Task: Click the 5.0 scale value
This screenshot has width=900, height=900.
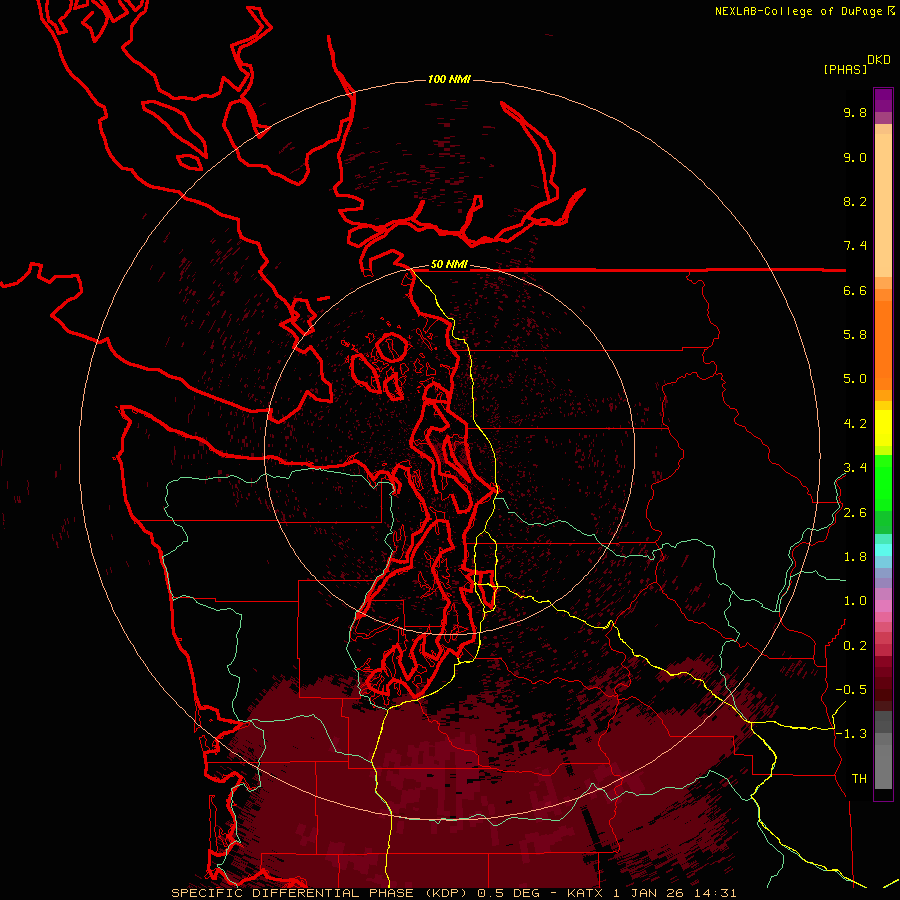Action: [855, 379]
